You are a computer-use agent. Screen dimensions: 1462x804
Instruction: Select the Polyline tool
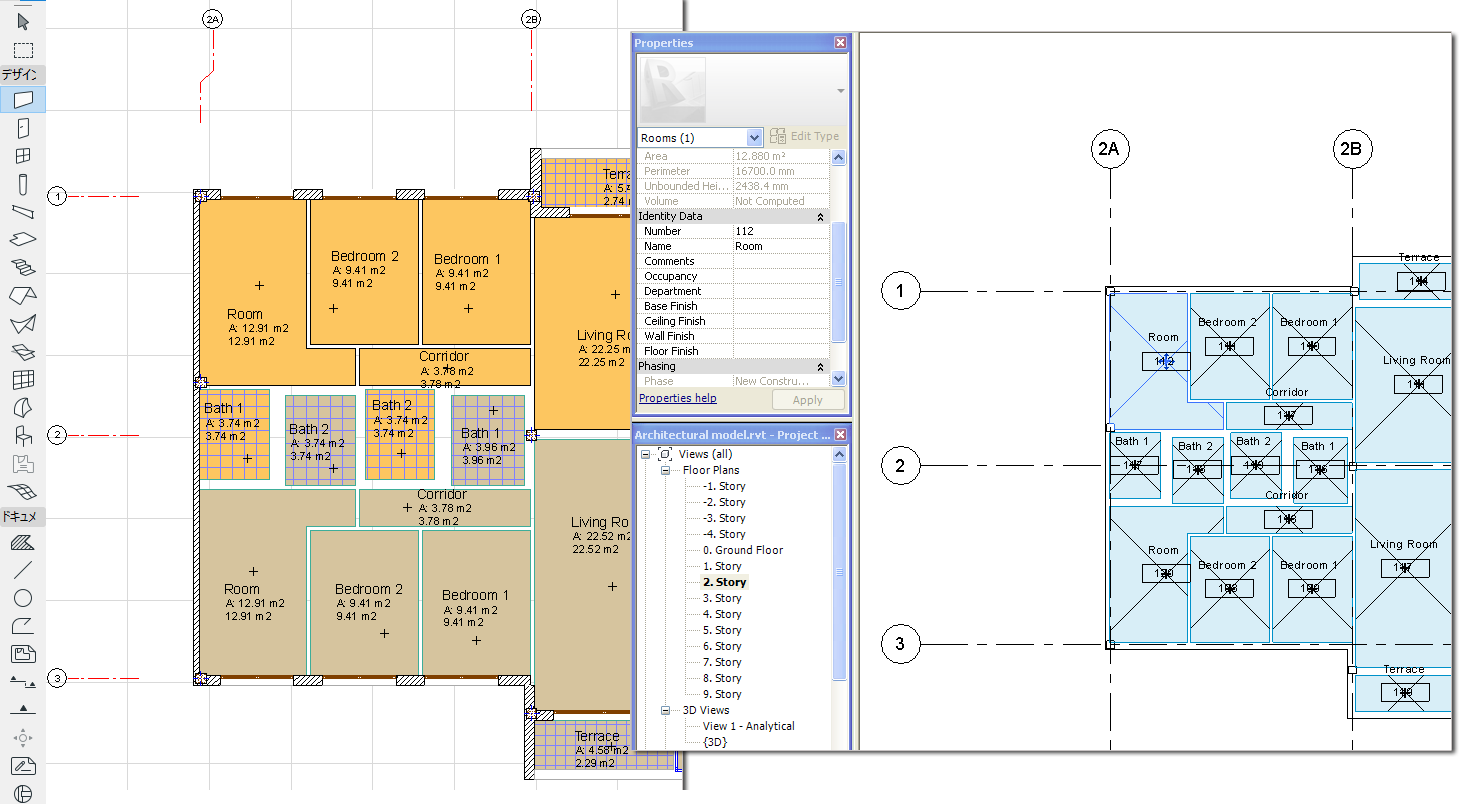[x=23, y=627]
